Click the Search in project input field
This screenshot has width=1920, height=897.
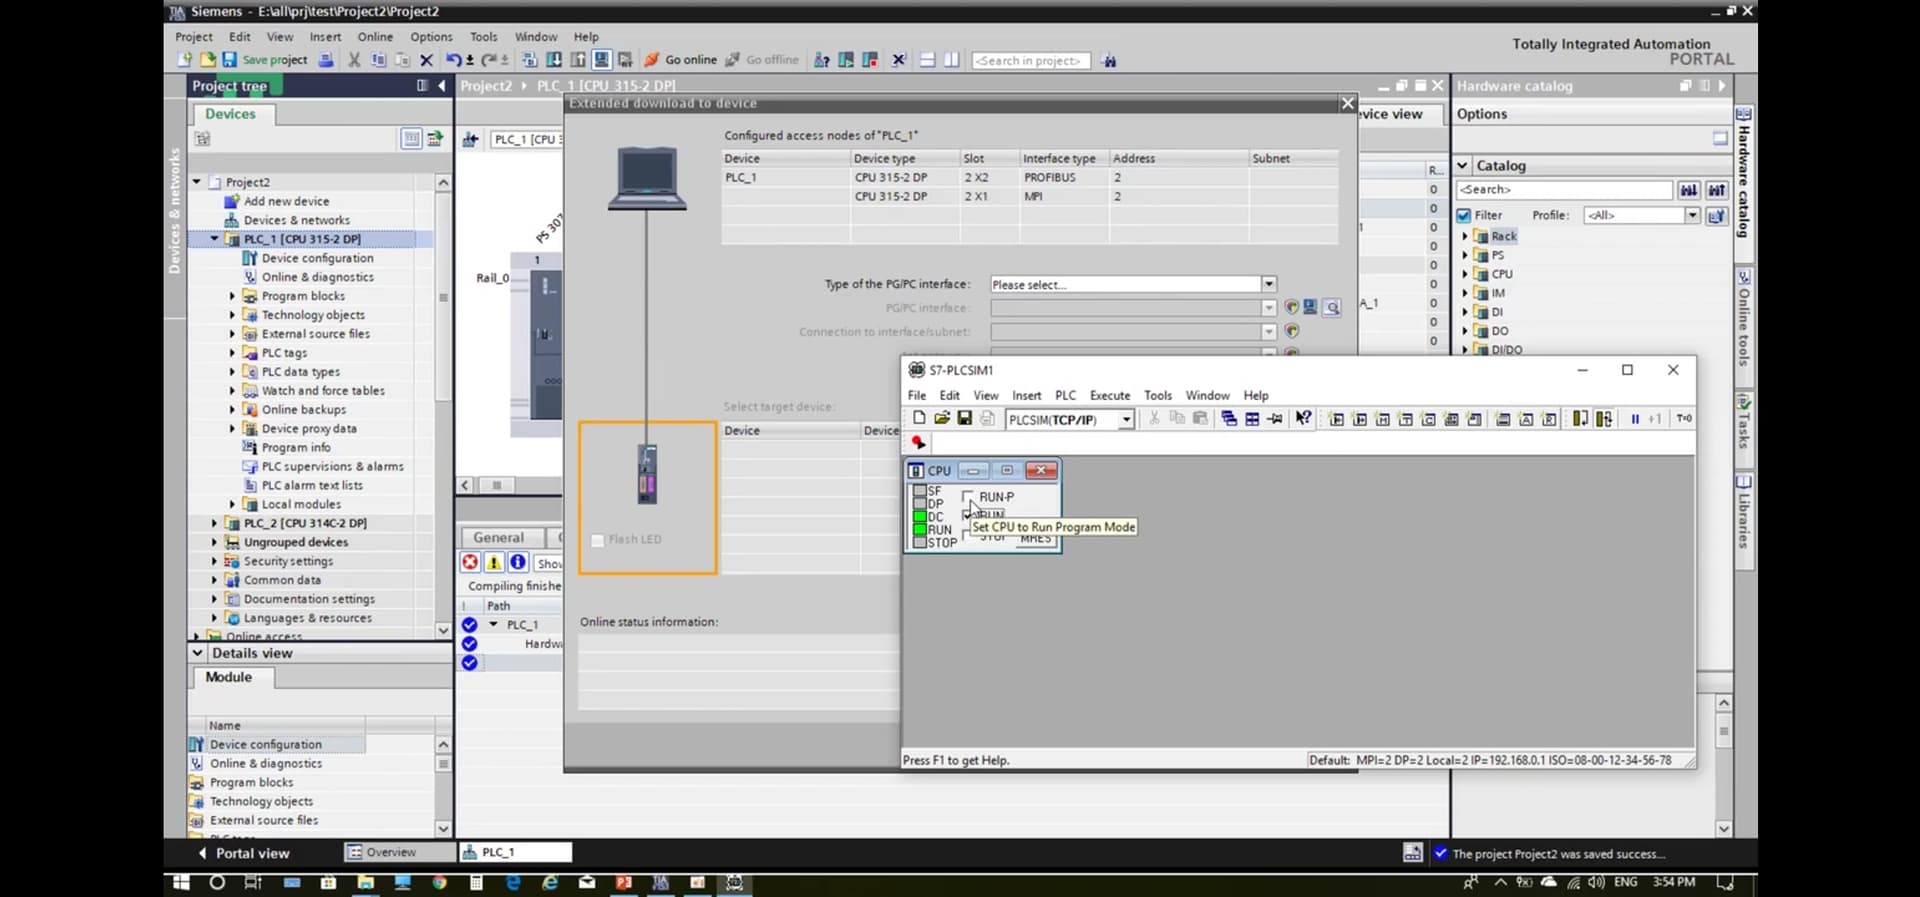tap(1030, 61)
